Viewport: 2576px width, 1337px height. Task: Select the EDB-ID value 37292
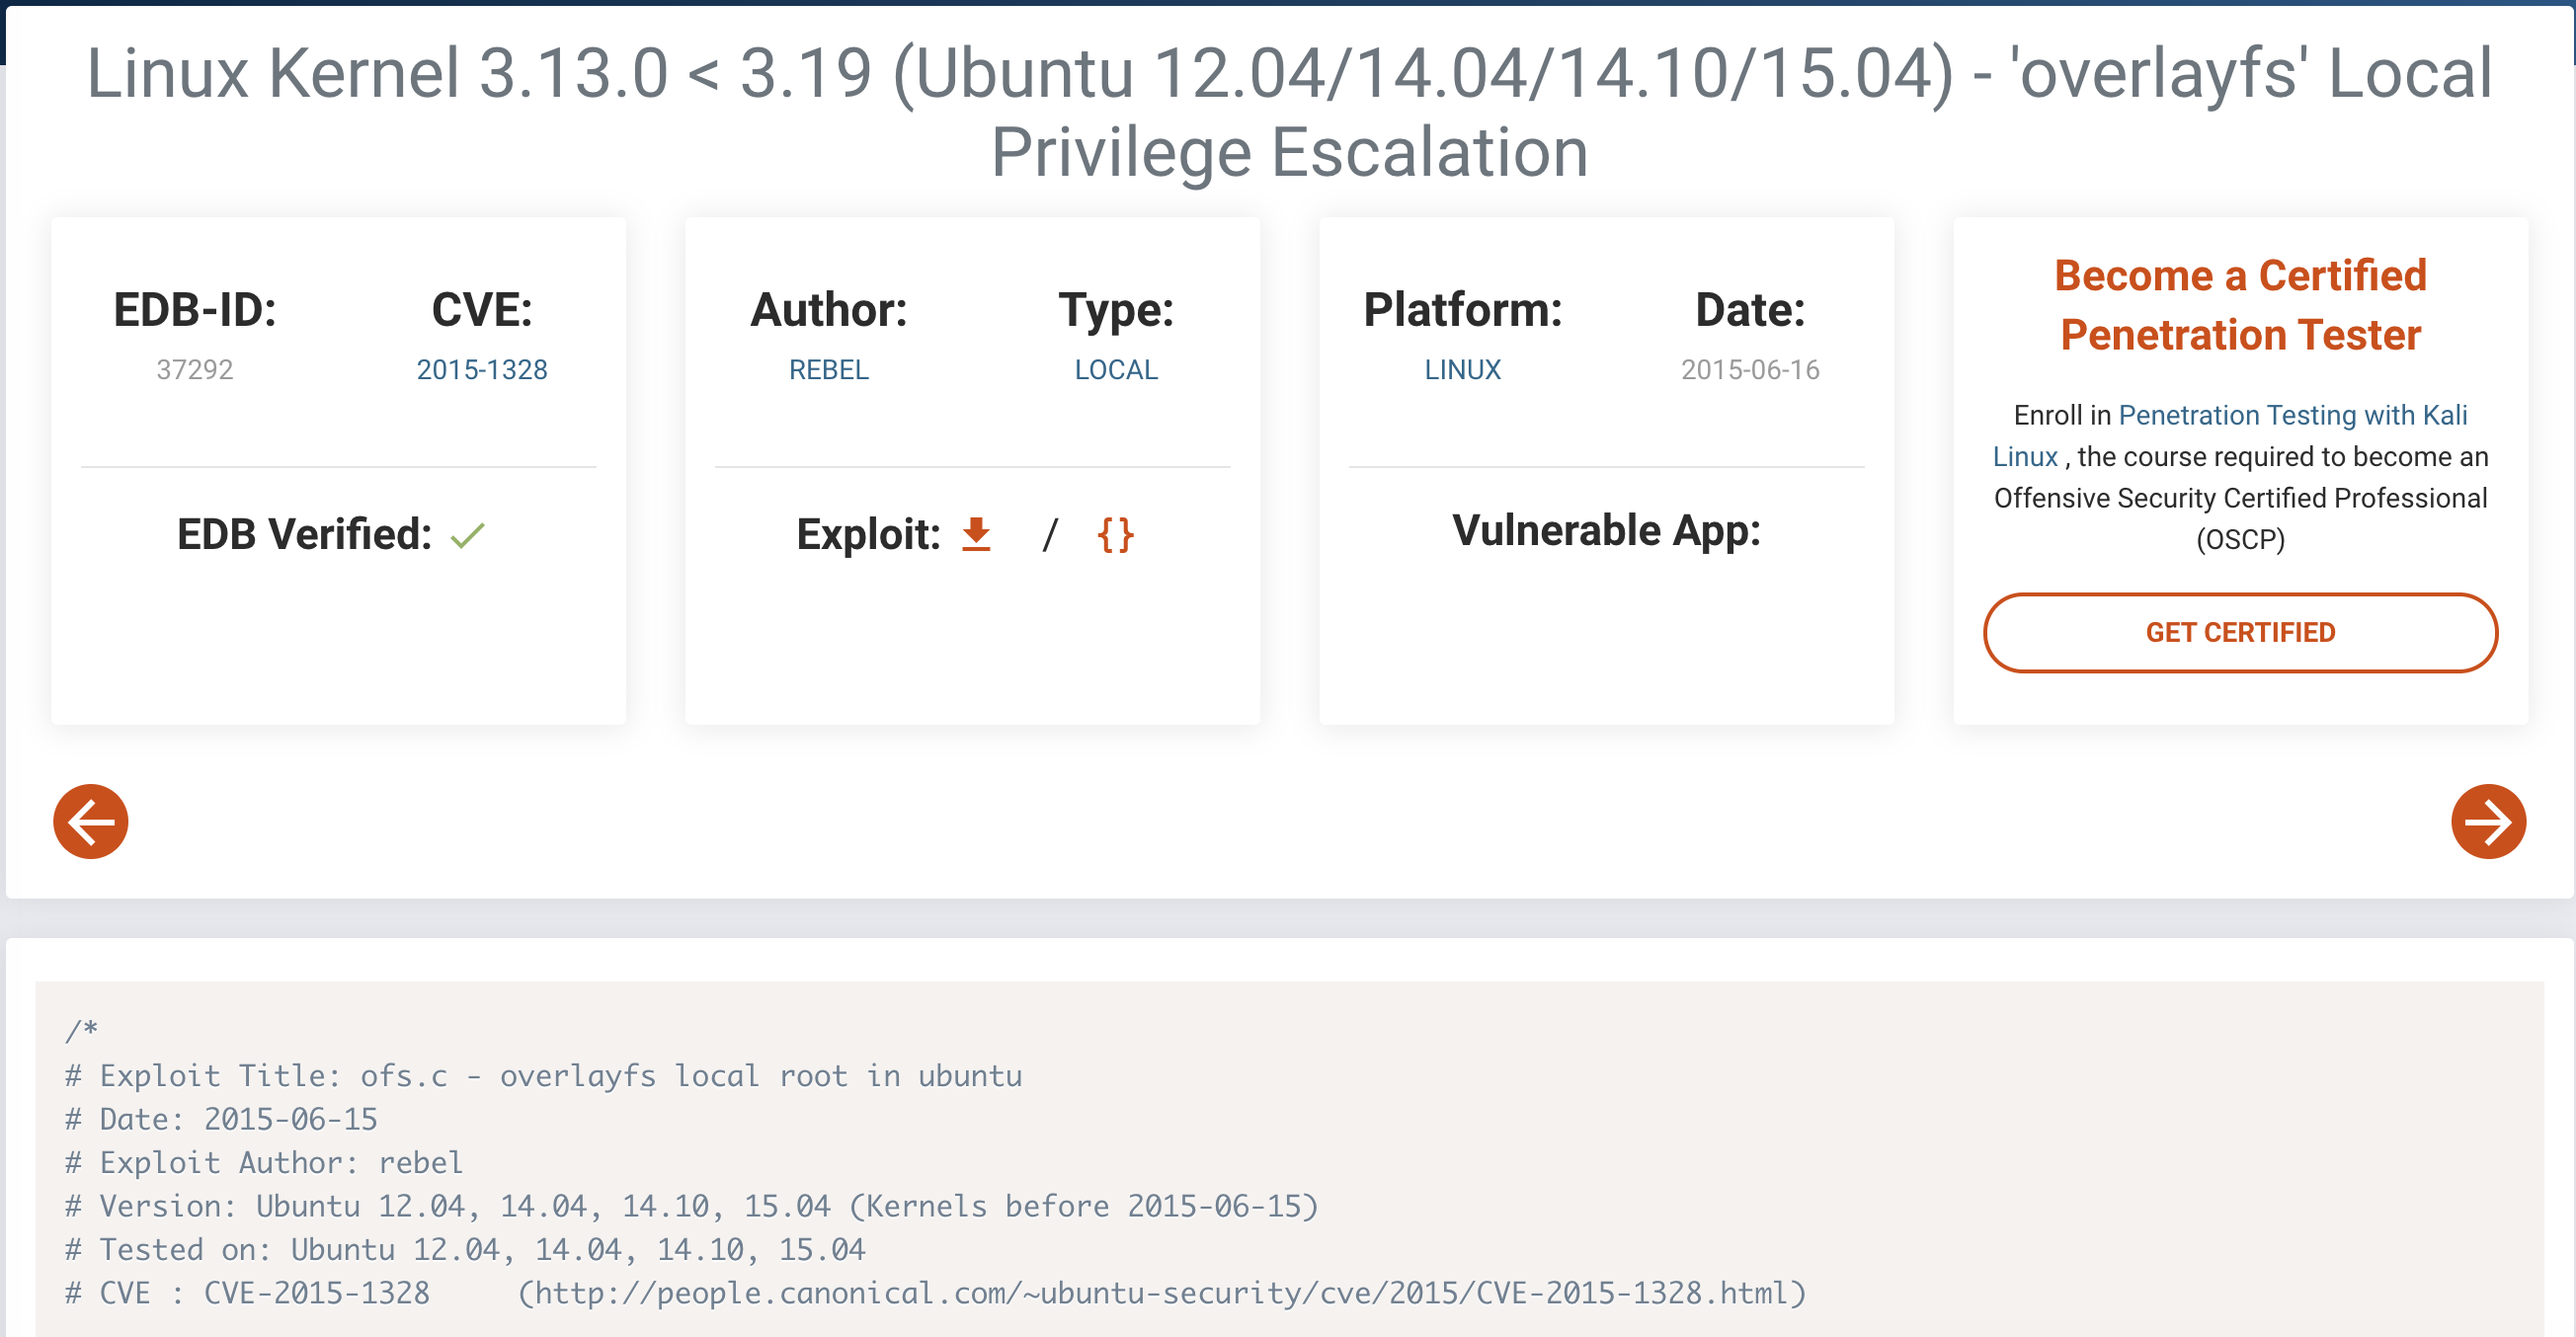[195, 370]
